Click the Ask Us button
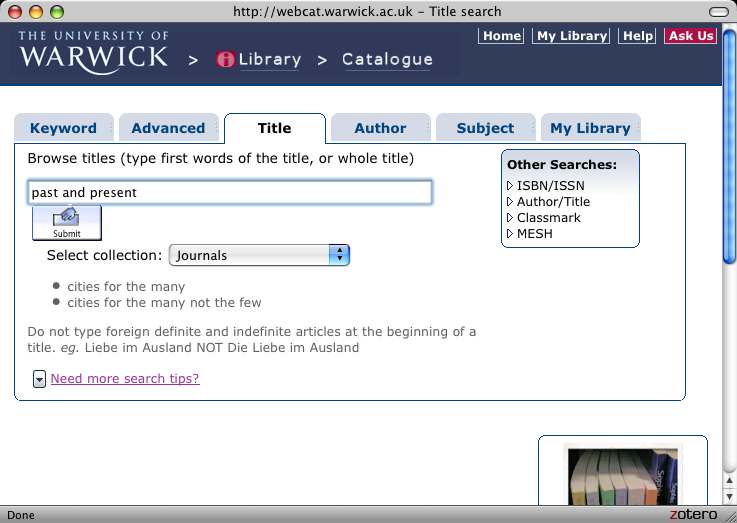Screen dimensions: 737x523 click(690, 36)
